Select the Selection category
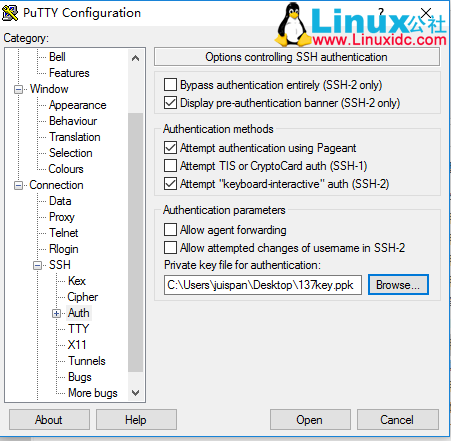 71,153
